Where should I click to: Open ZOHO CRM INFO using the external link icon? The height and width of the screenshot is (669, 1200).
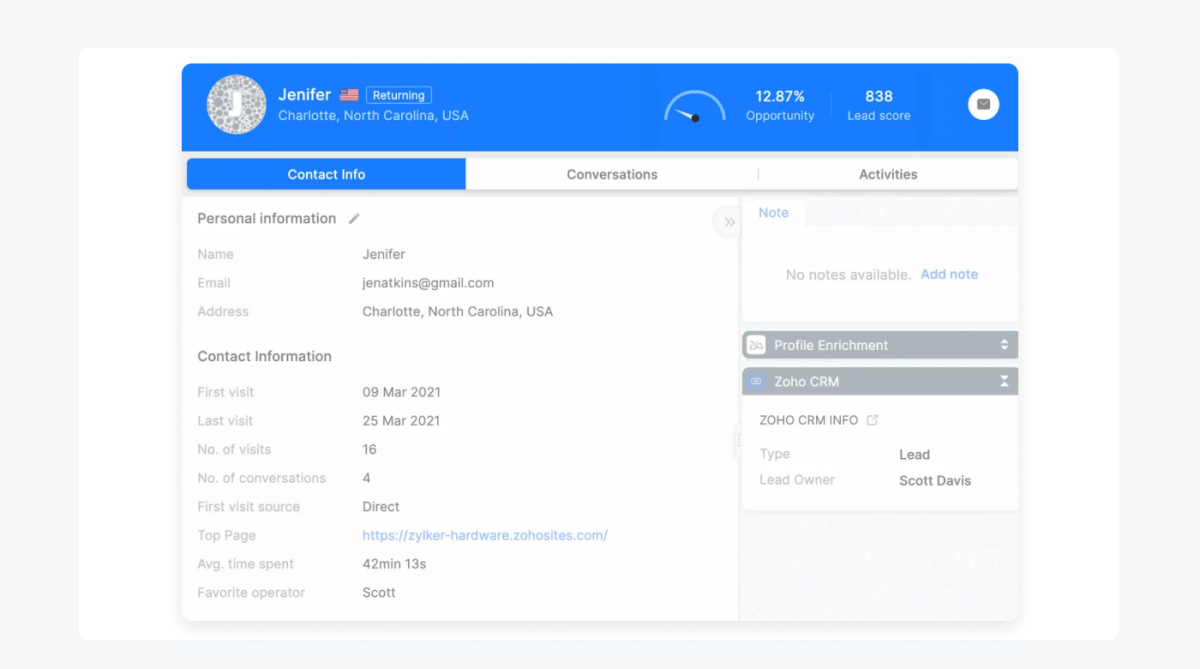(x=872, y=419)
